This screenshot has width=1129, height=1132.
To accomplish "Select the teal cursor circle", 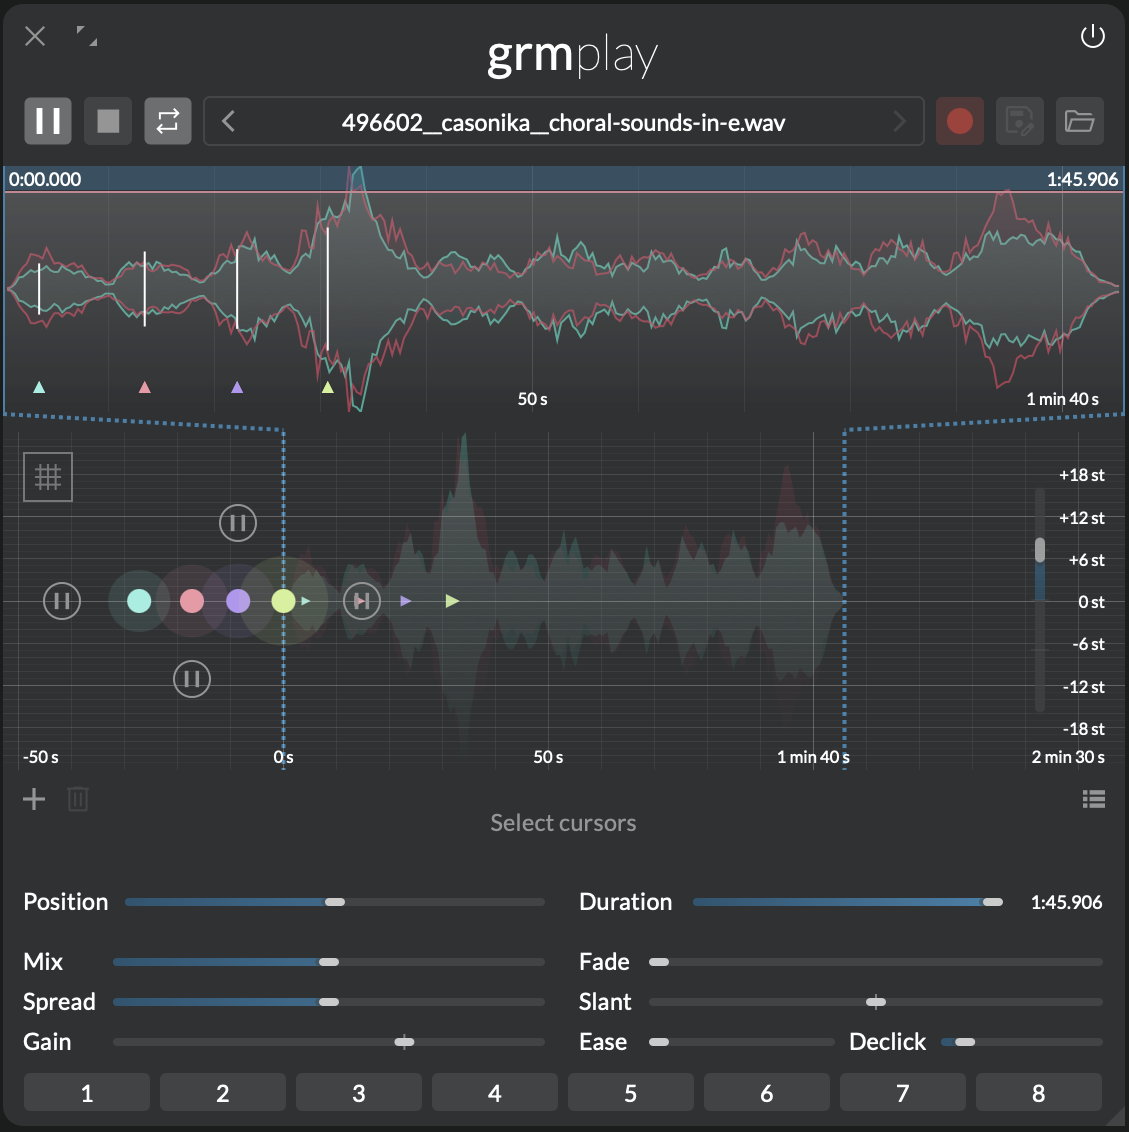I will (x=139, y=601).
